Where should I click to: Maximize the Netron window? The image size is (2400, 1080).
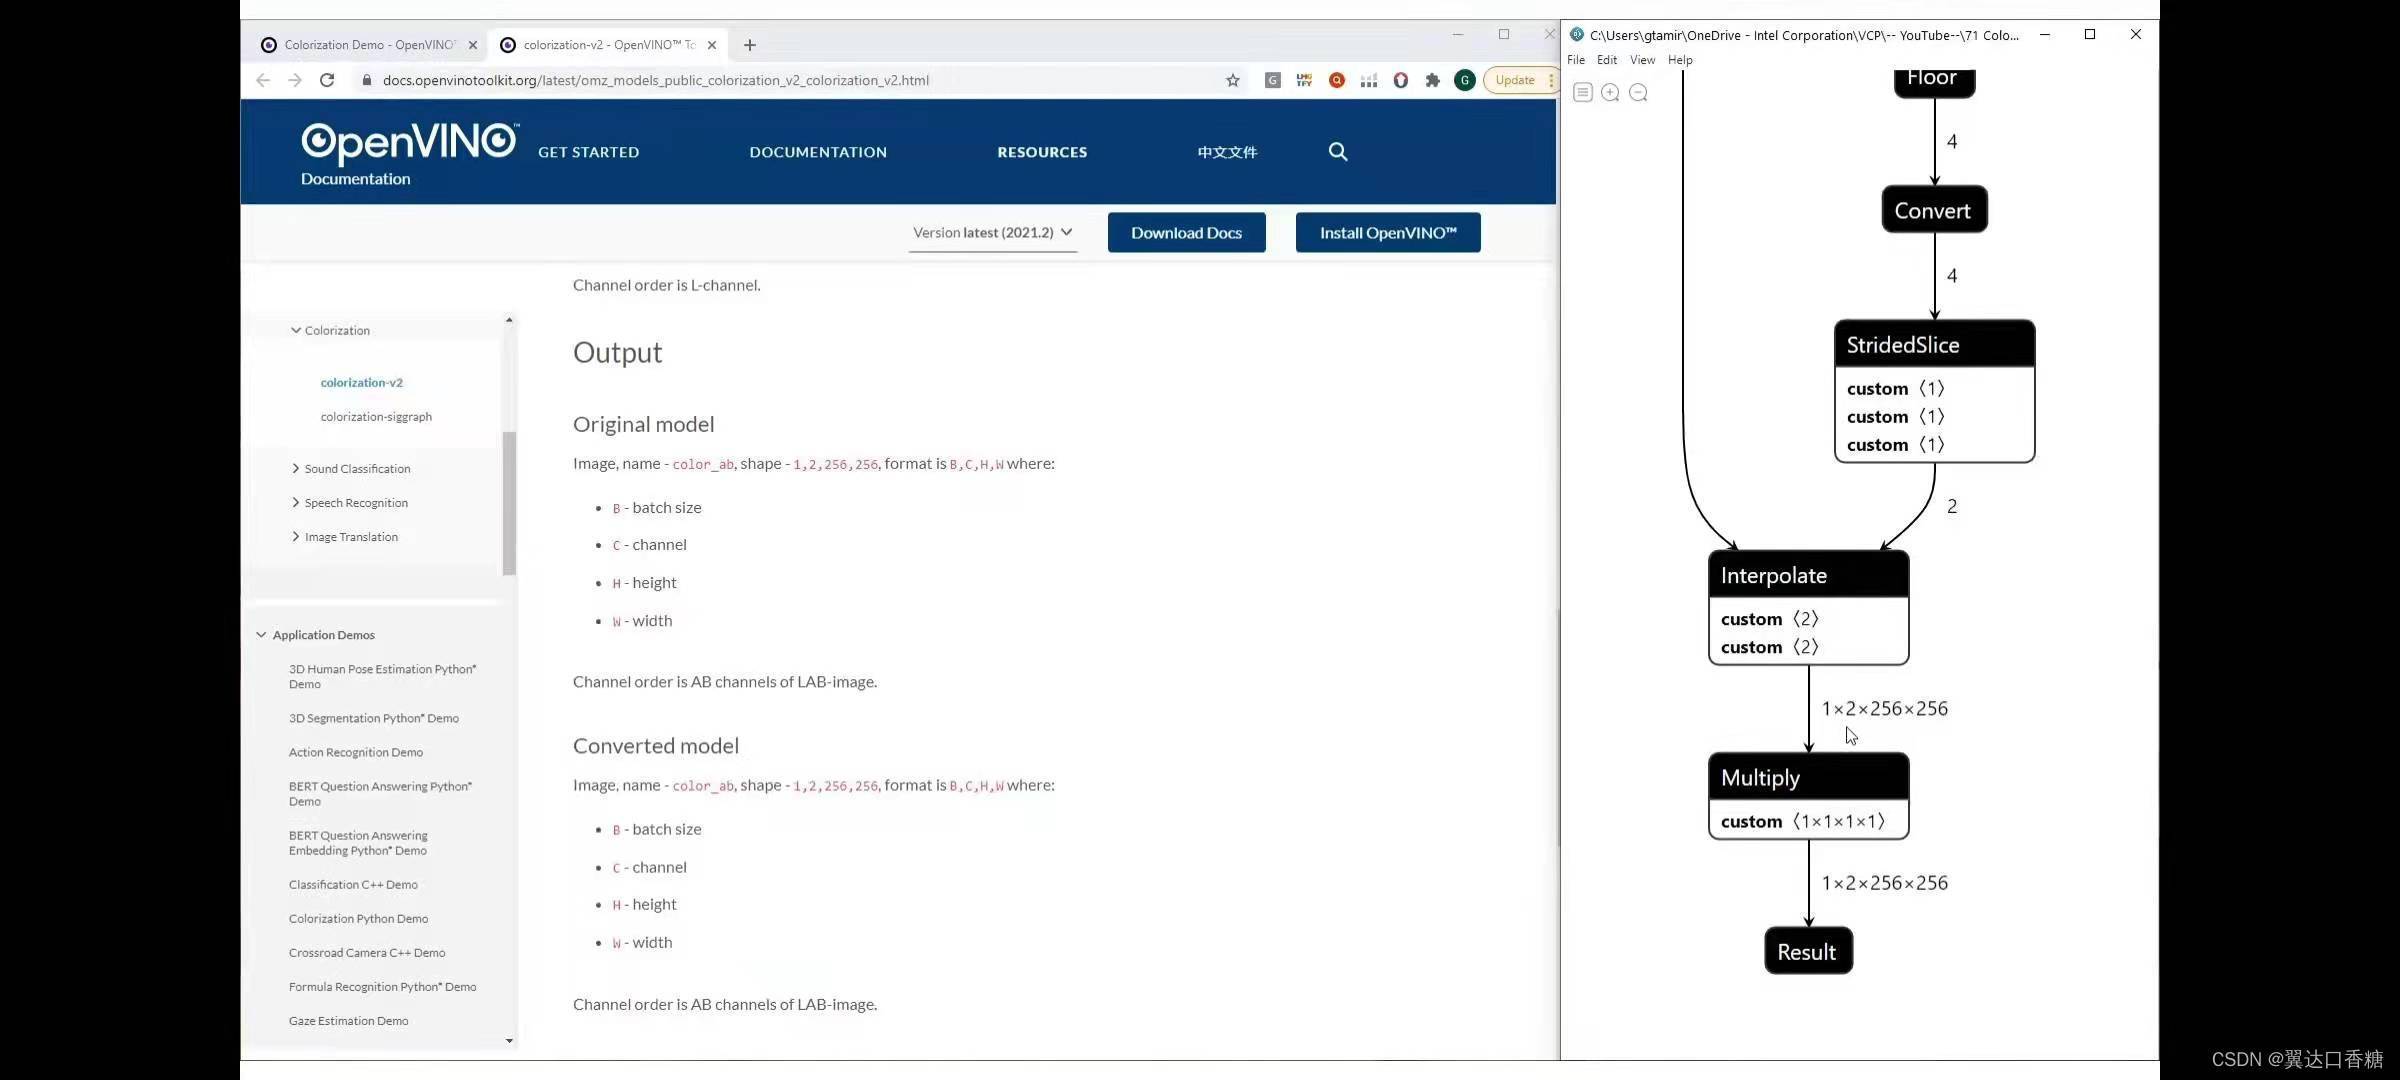[x=2090, y=34]
